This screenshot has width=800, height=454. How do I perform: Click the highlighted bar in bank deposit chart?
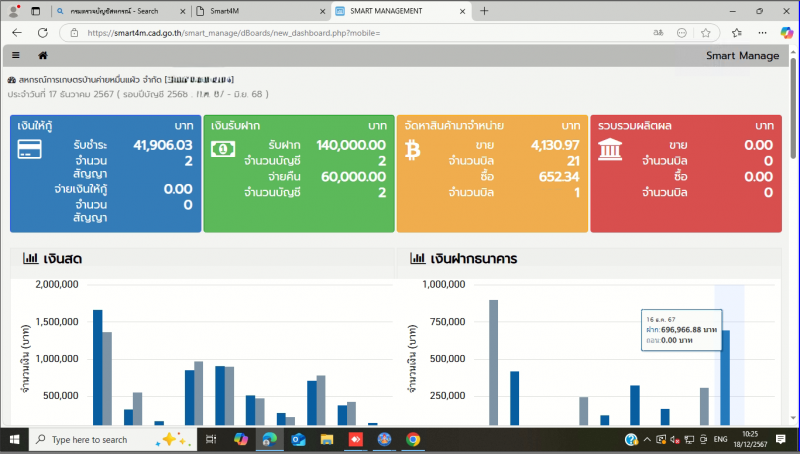click(725, 377)
